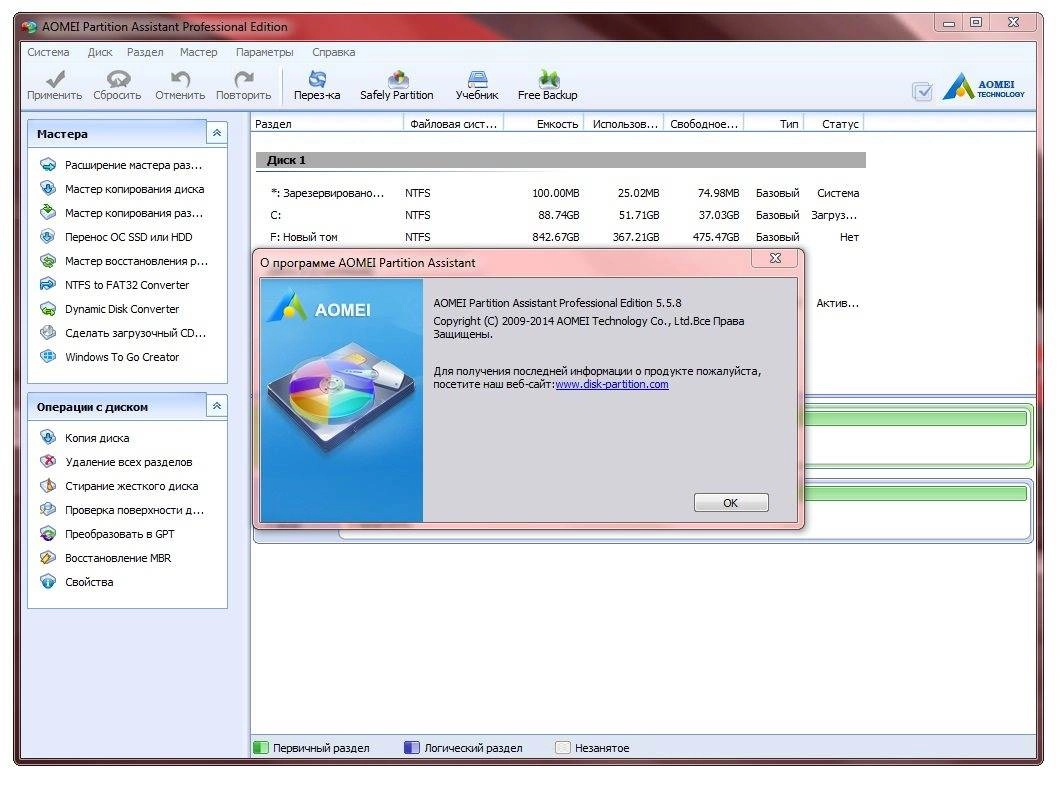Screen dimensions: 1061x785
Task: Open Windows To Go Creator
Action: click(x=110, y=357)
